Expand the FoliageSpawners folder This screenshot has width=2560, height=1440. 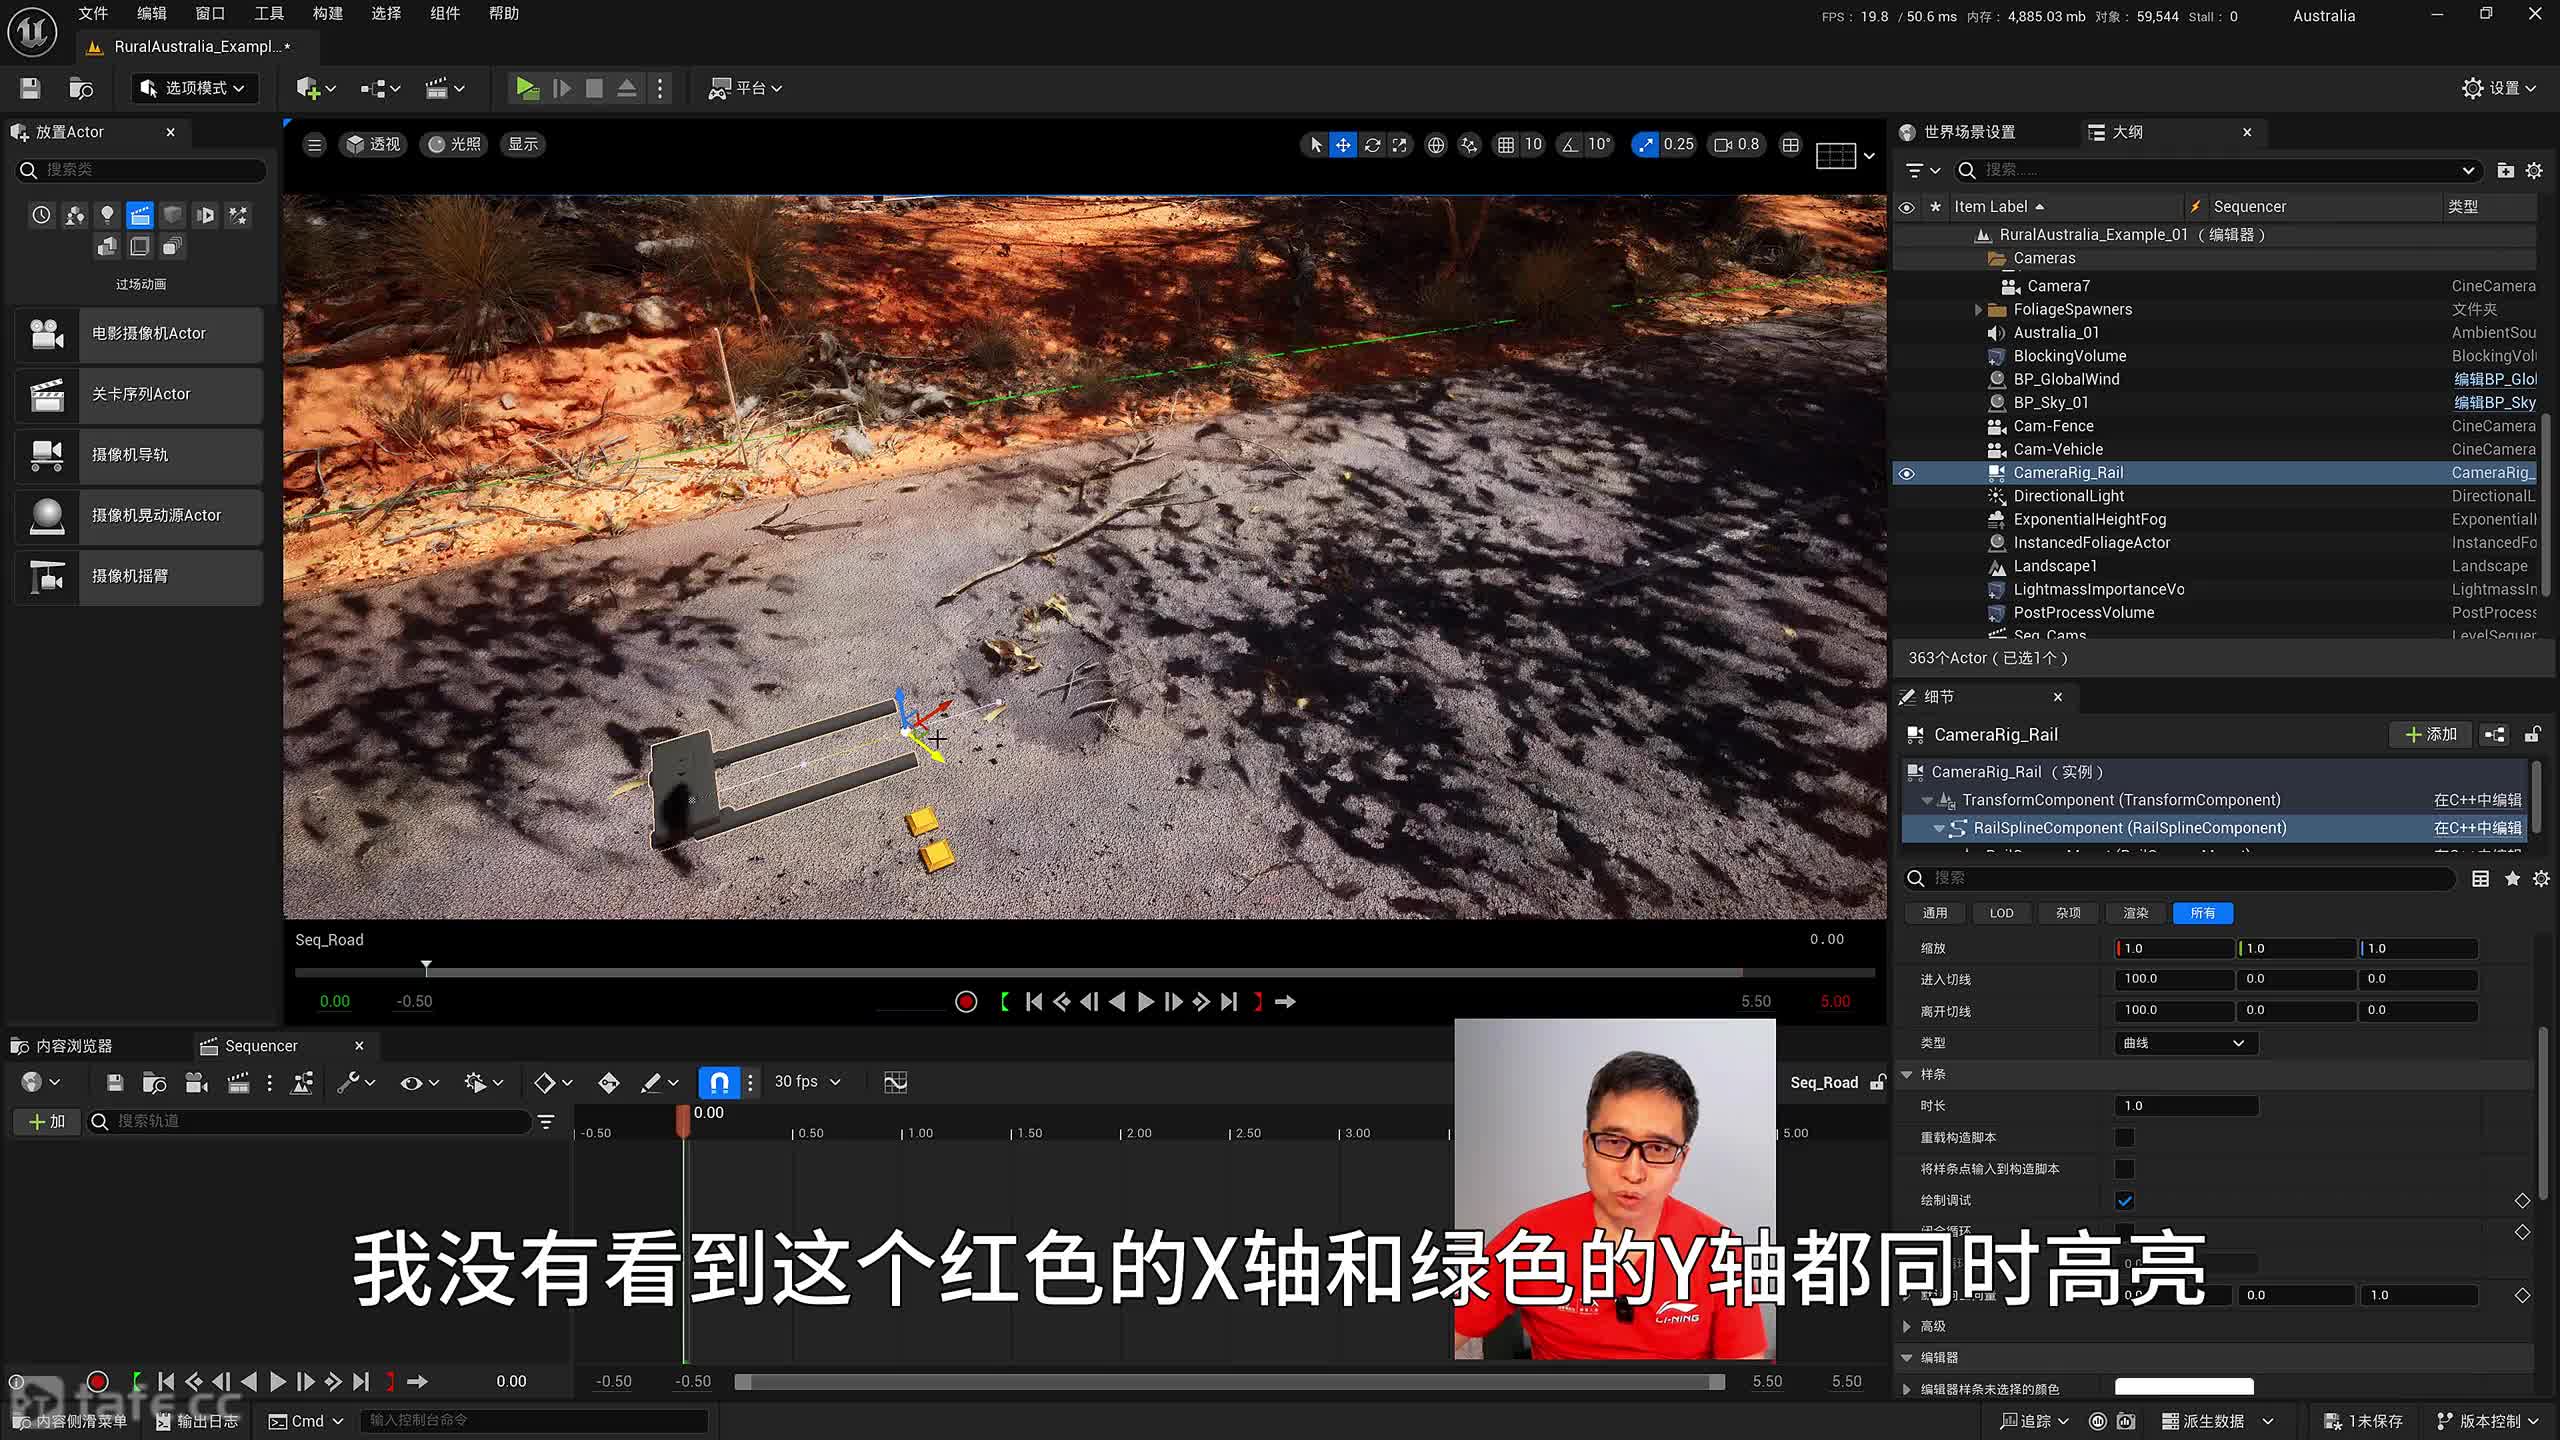[1978, 310]
